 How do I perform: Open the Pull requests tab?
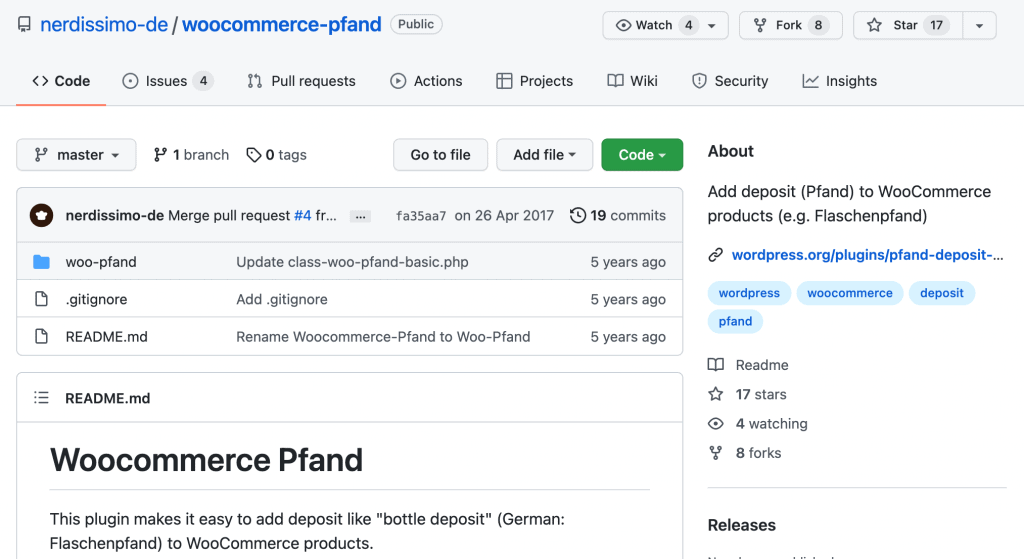[301, 81]
